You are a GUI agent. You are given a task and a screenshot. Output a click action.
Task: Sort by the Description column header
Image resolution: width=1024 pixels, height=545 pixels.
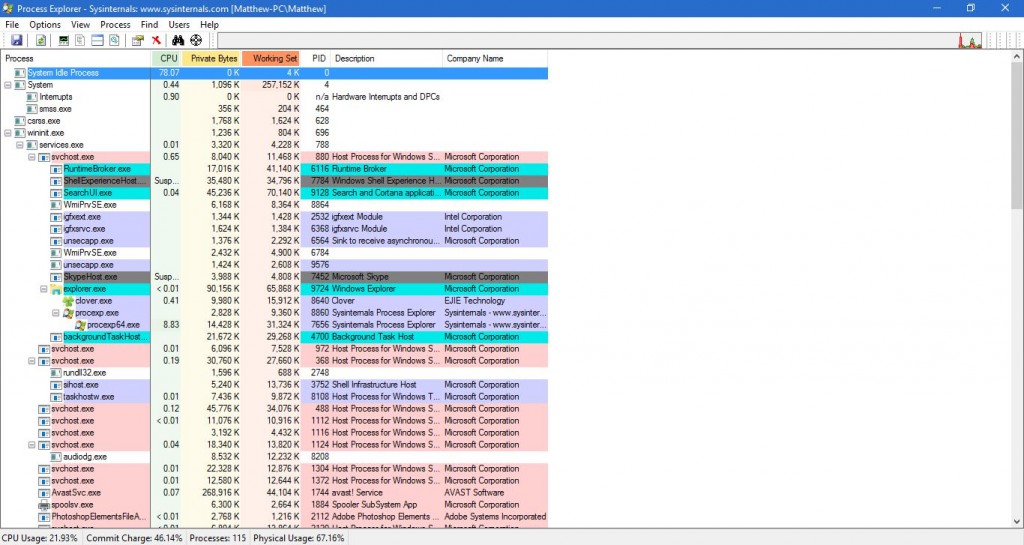tap(387, 58)
